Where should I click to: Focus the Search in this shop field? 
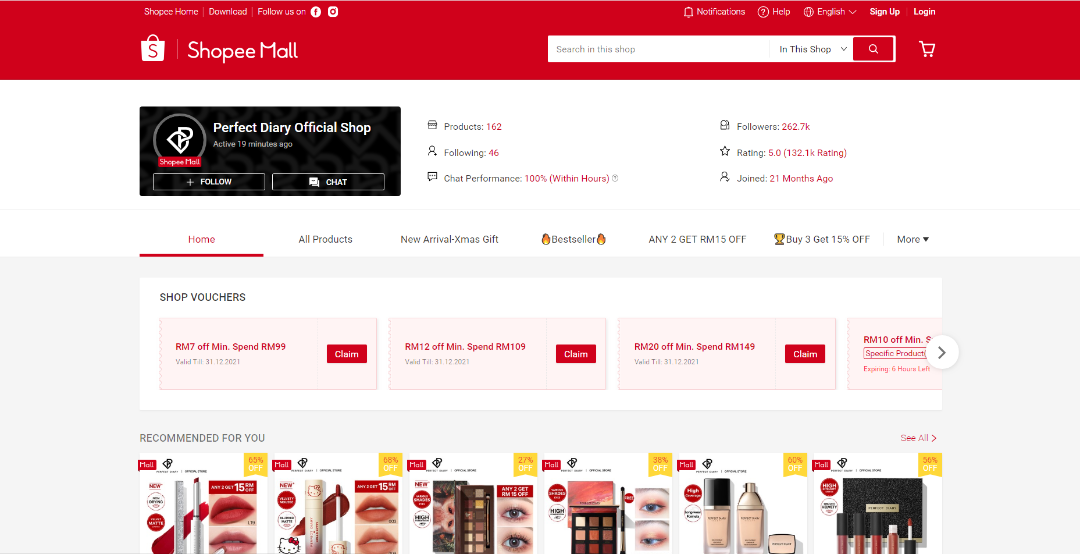pos(656,49)
